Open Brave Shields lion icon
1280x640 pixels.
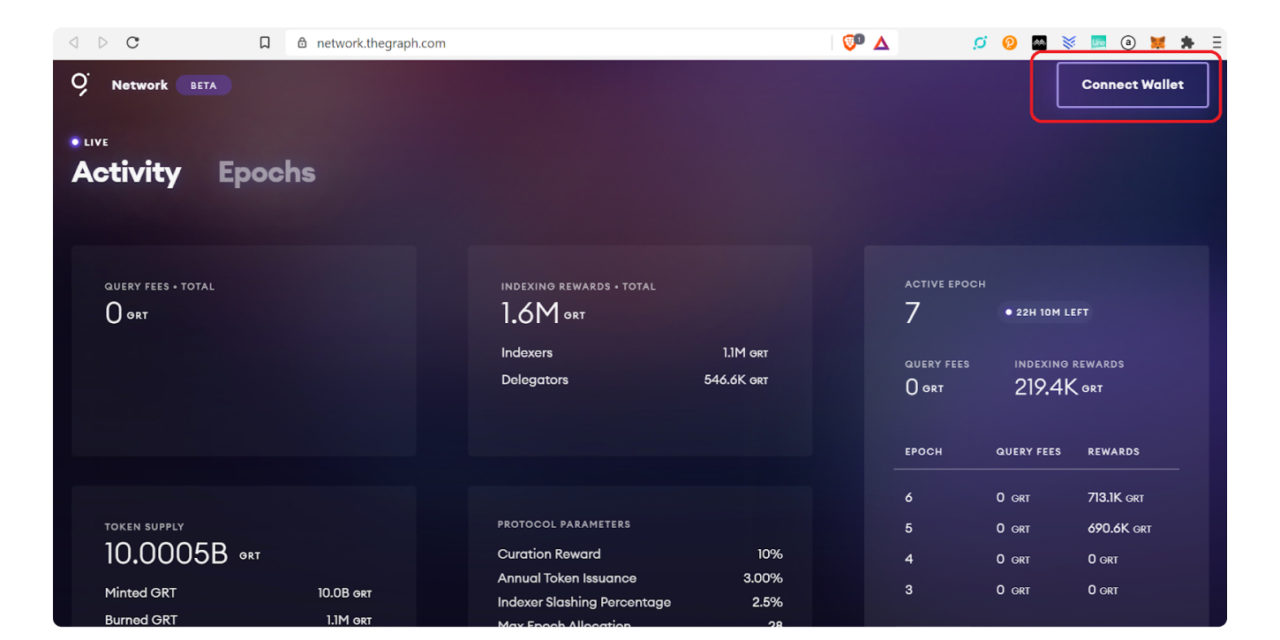[x=851, y=43]
